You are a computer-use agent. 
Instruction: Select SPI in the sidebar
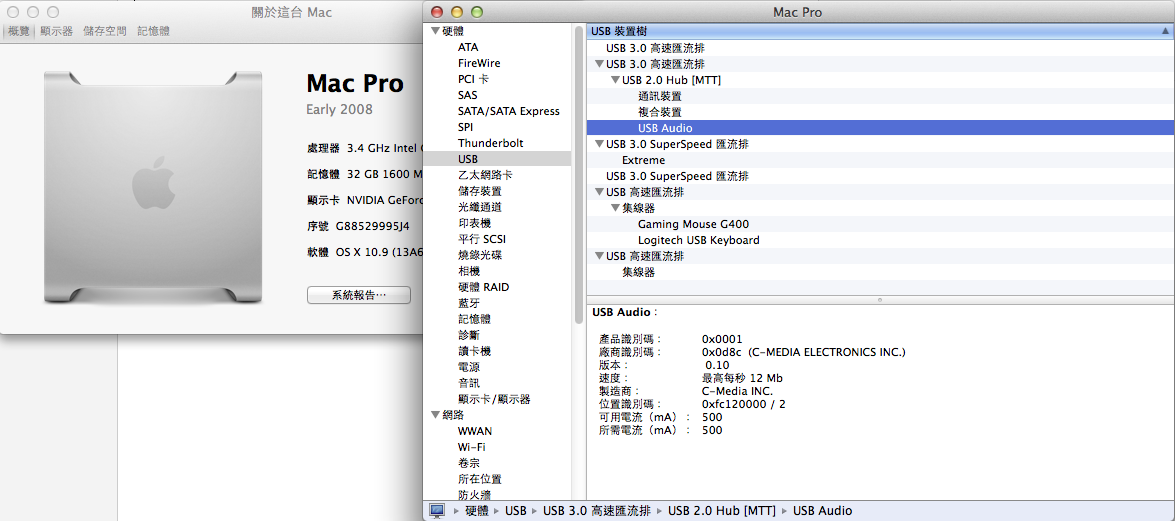pyautogui.click(x=465, y=127)
